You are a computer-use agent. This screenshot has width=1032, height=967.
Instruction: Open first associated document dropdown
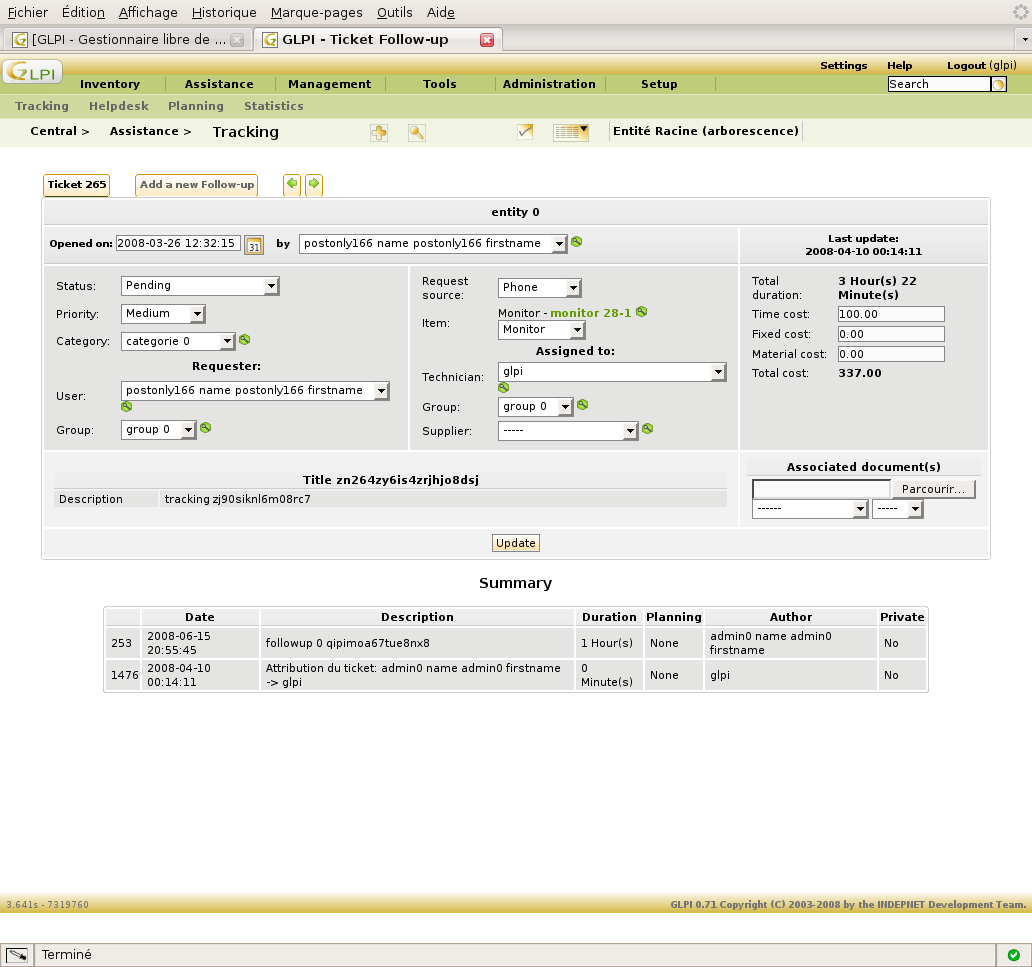point(810,510)
